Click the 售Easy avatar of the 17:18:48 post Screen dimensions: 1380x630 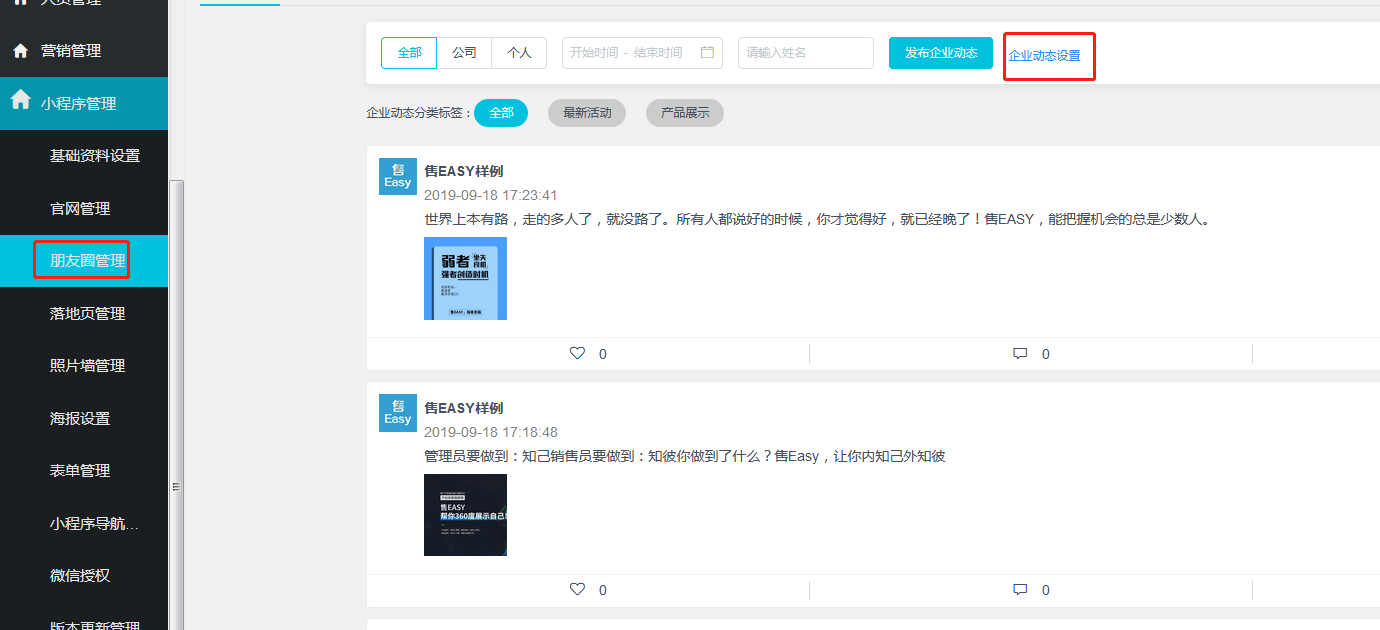(398, 412)
